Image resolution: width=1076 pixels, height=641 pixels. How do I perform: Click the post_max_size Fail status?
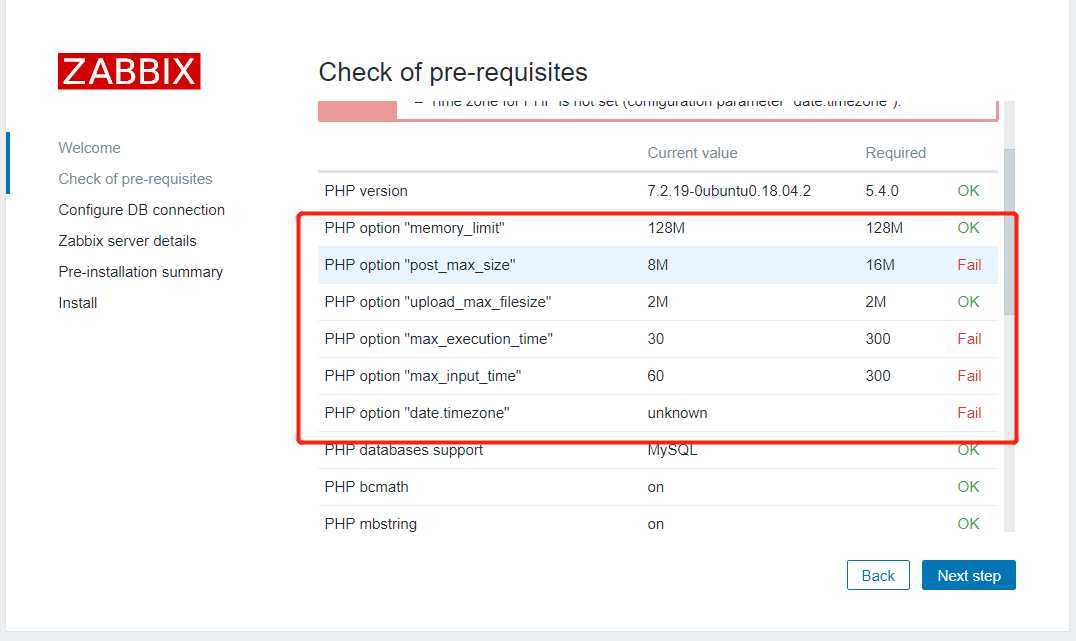(969, 265)
